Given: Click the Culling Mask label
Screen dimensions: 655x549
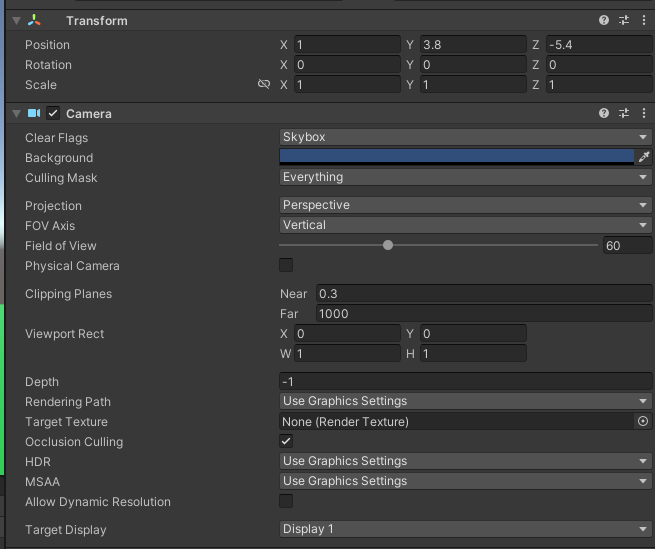Looking at the screenshot, I should tap(61, 178).
